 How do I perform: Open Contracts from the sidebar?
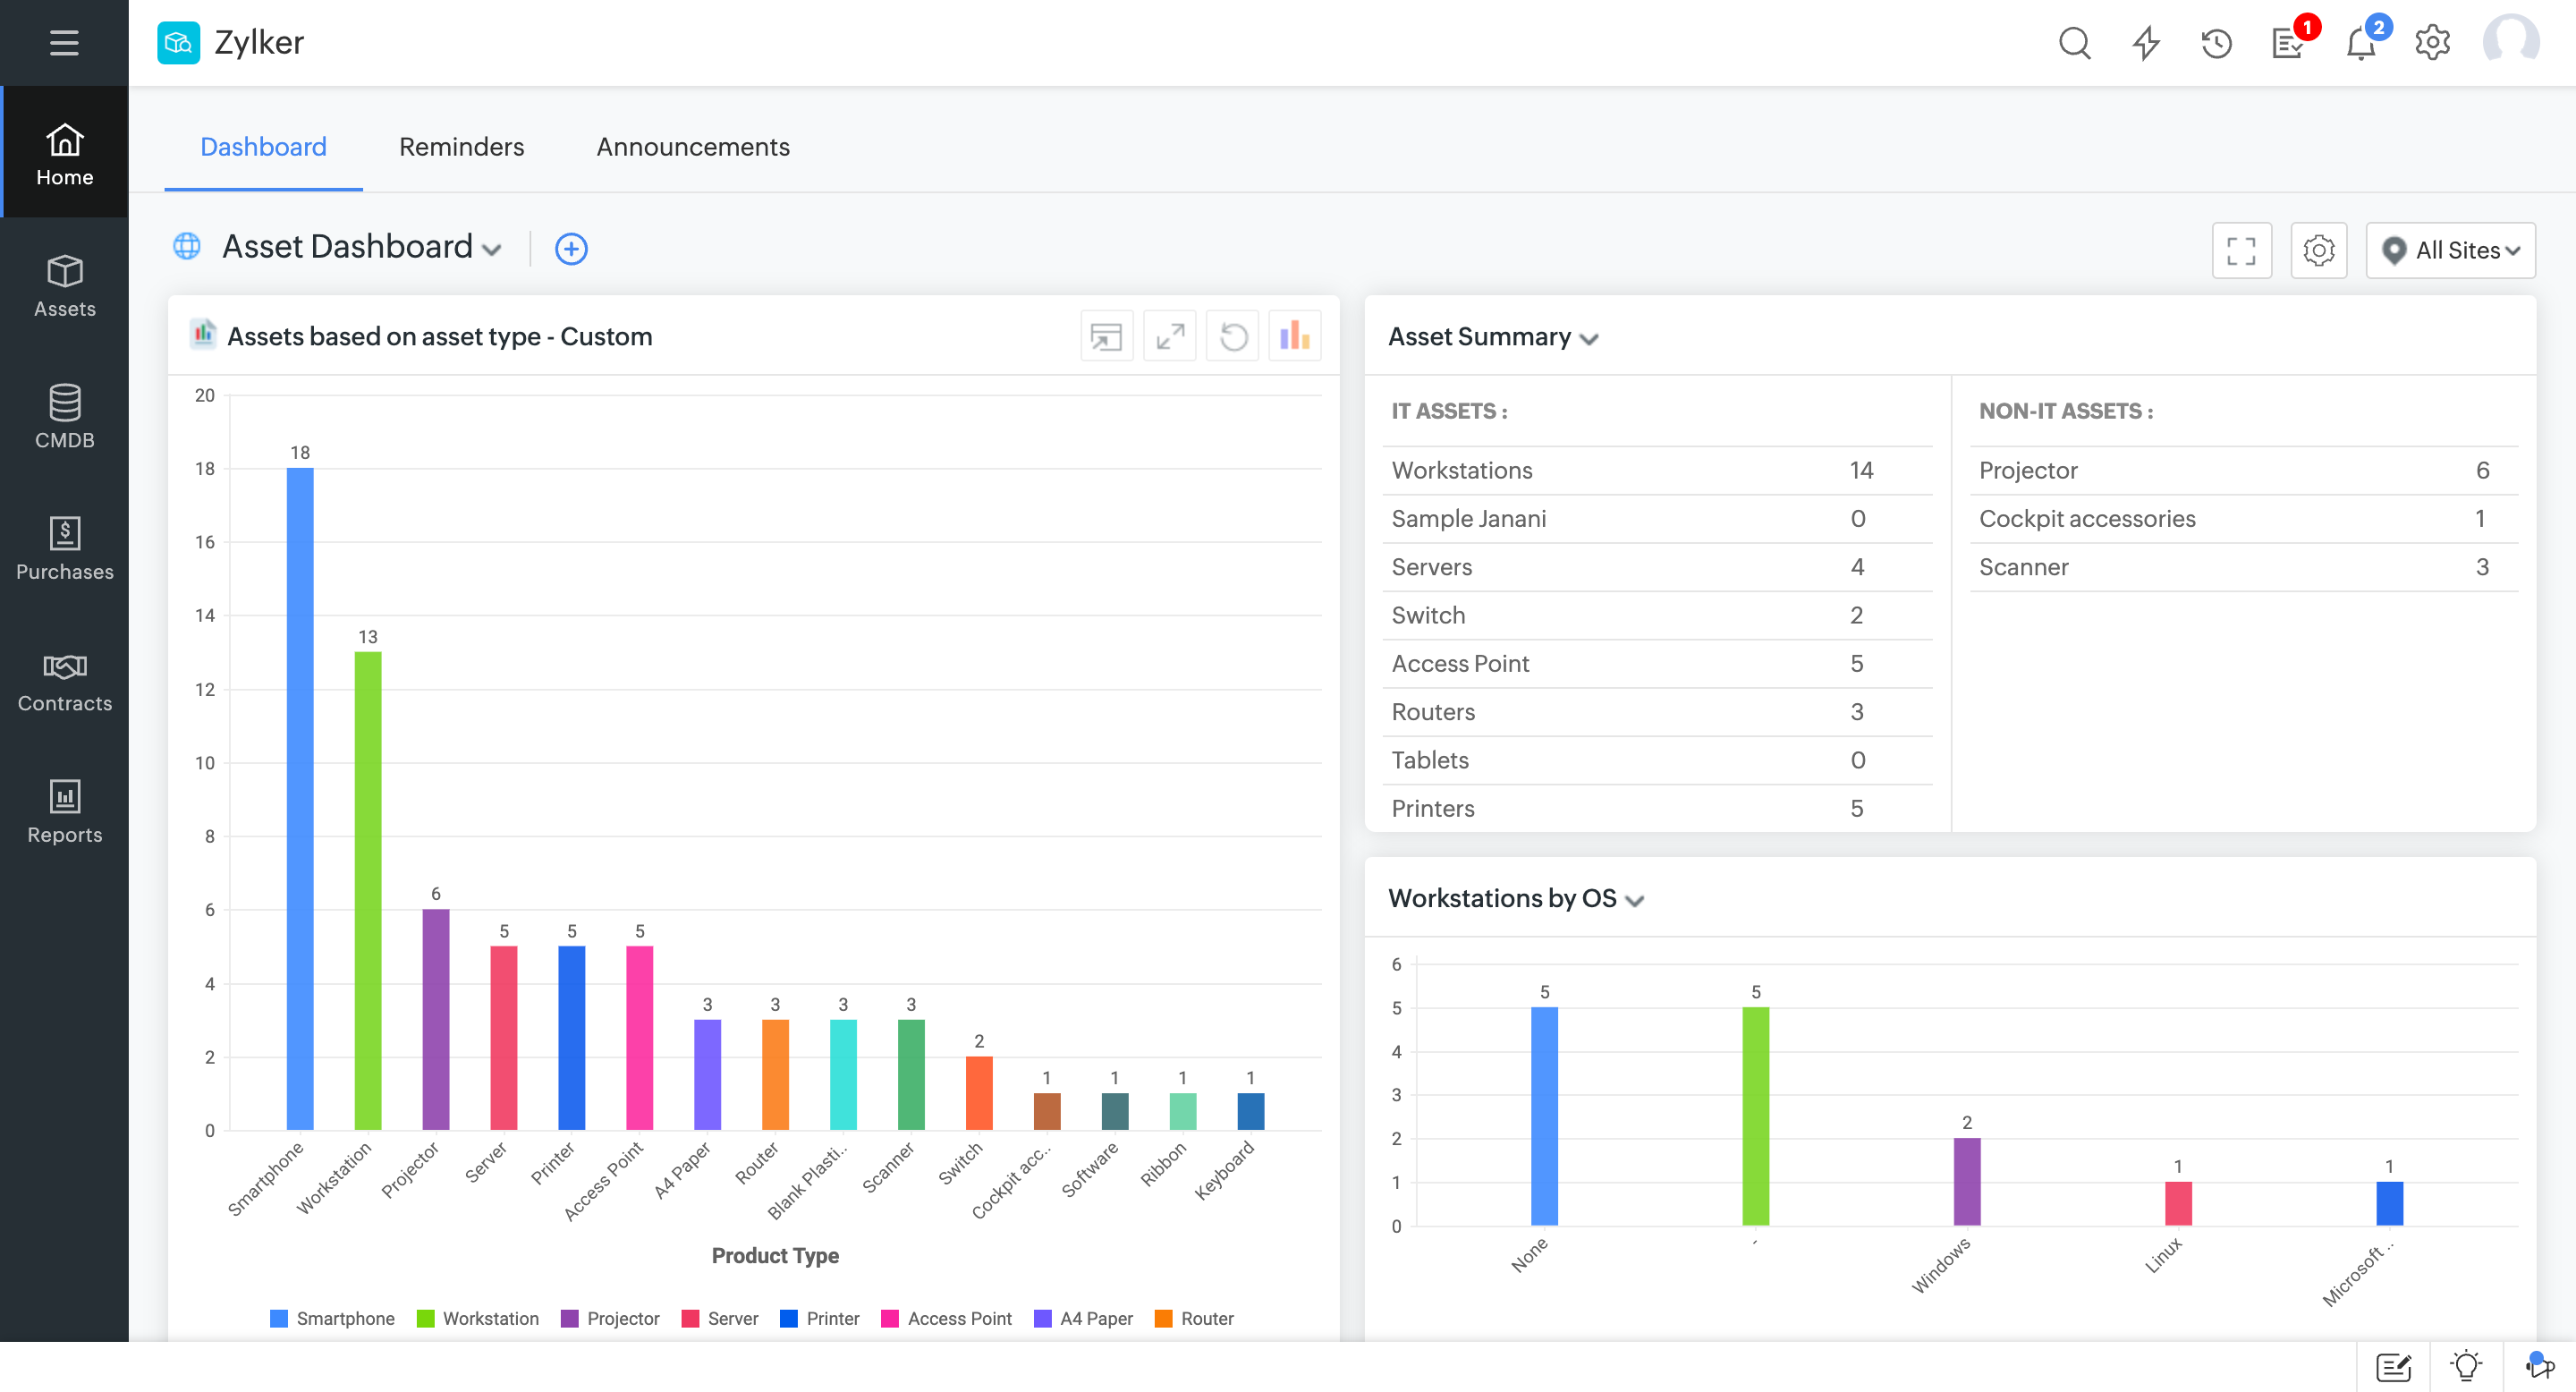64,681
